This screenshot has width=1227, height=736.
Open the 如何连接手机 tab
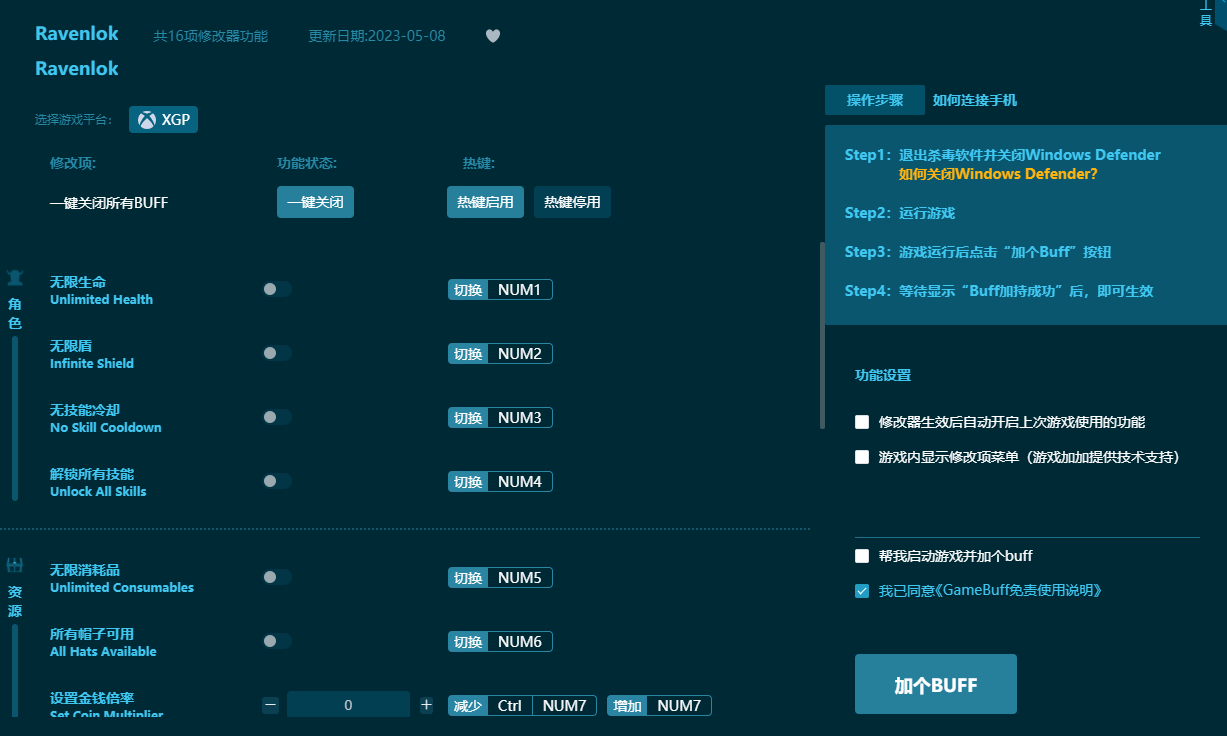tap(975, 100)
